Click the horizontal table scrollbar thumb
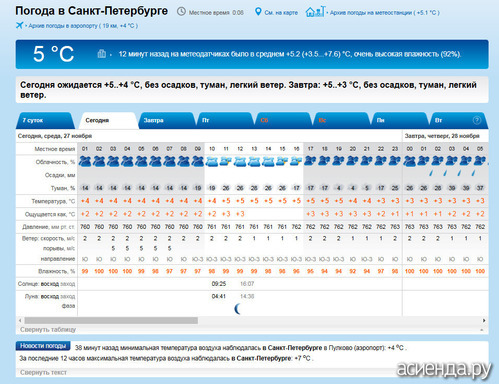The image size is (499, 384). click(x=111, y=320)
